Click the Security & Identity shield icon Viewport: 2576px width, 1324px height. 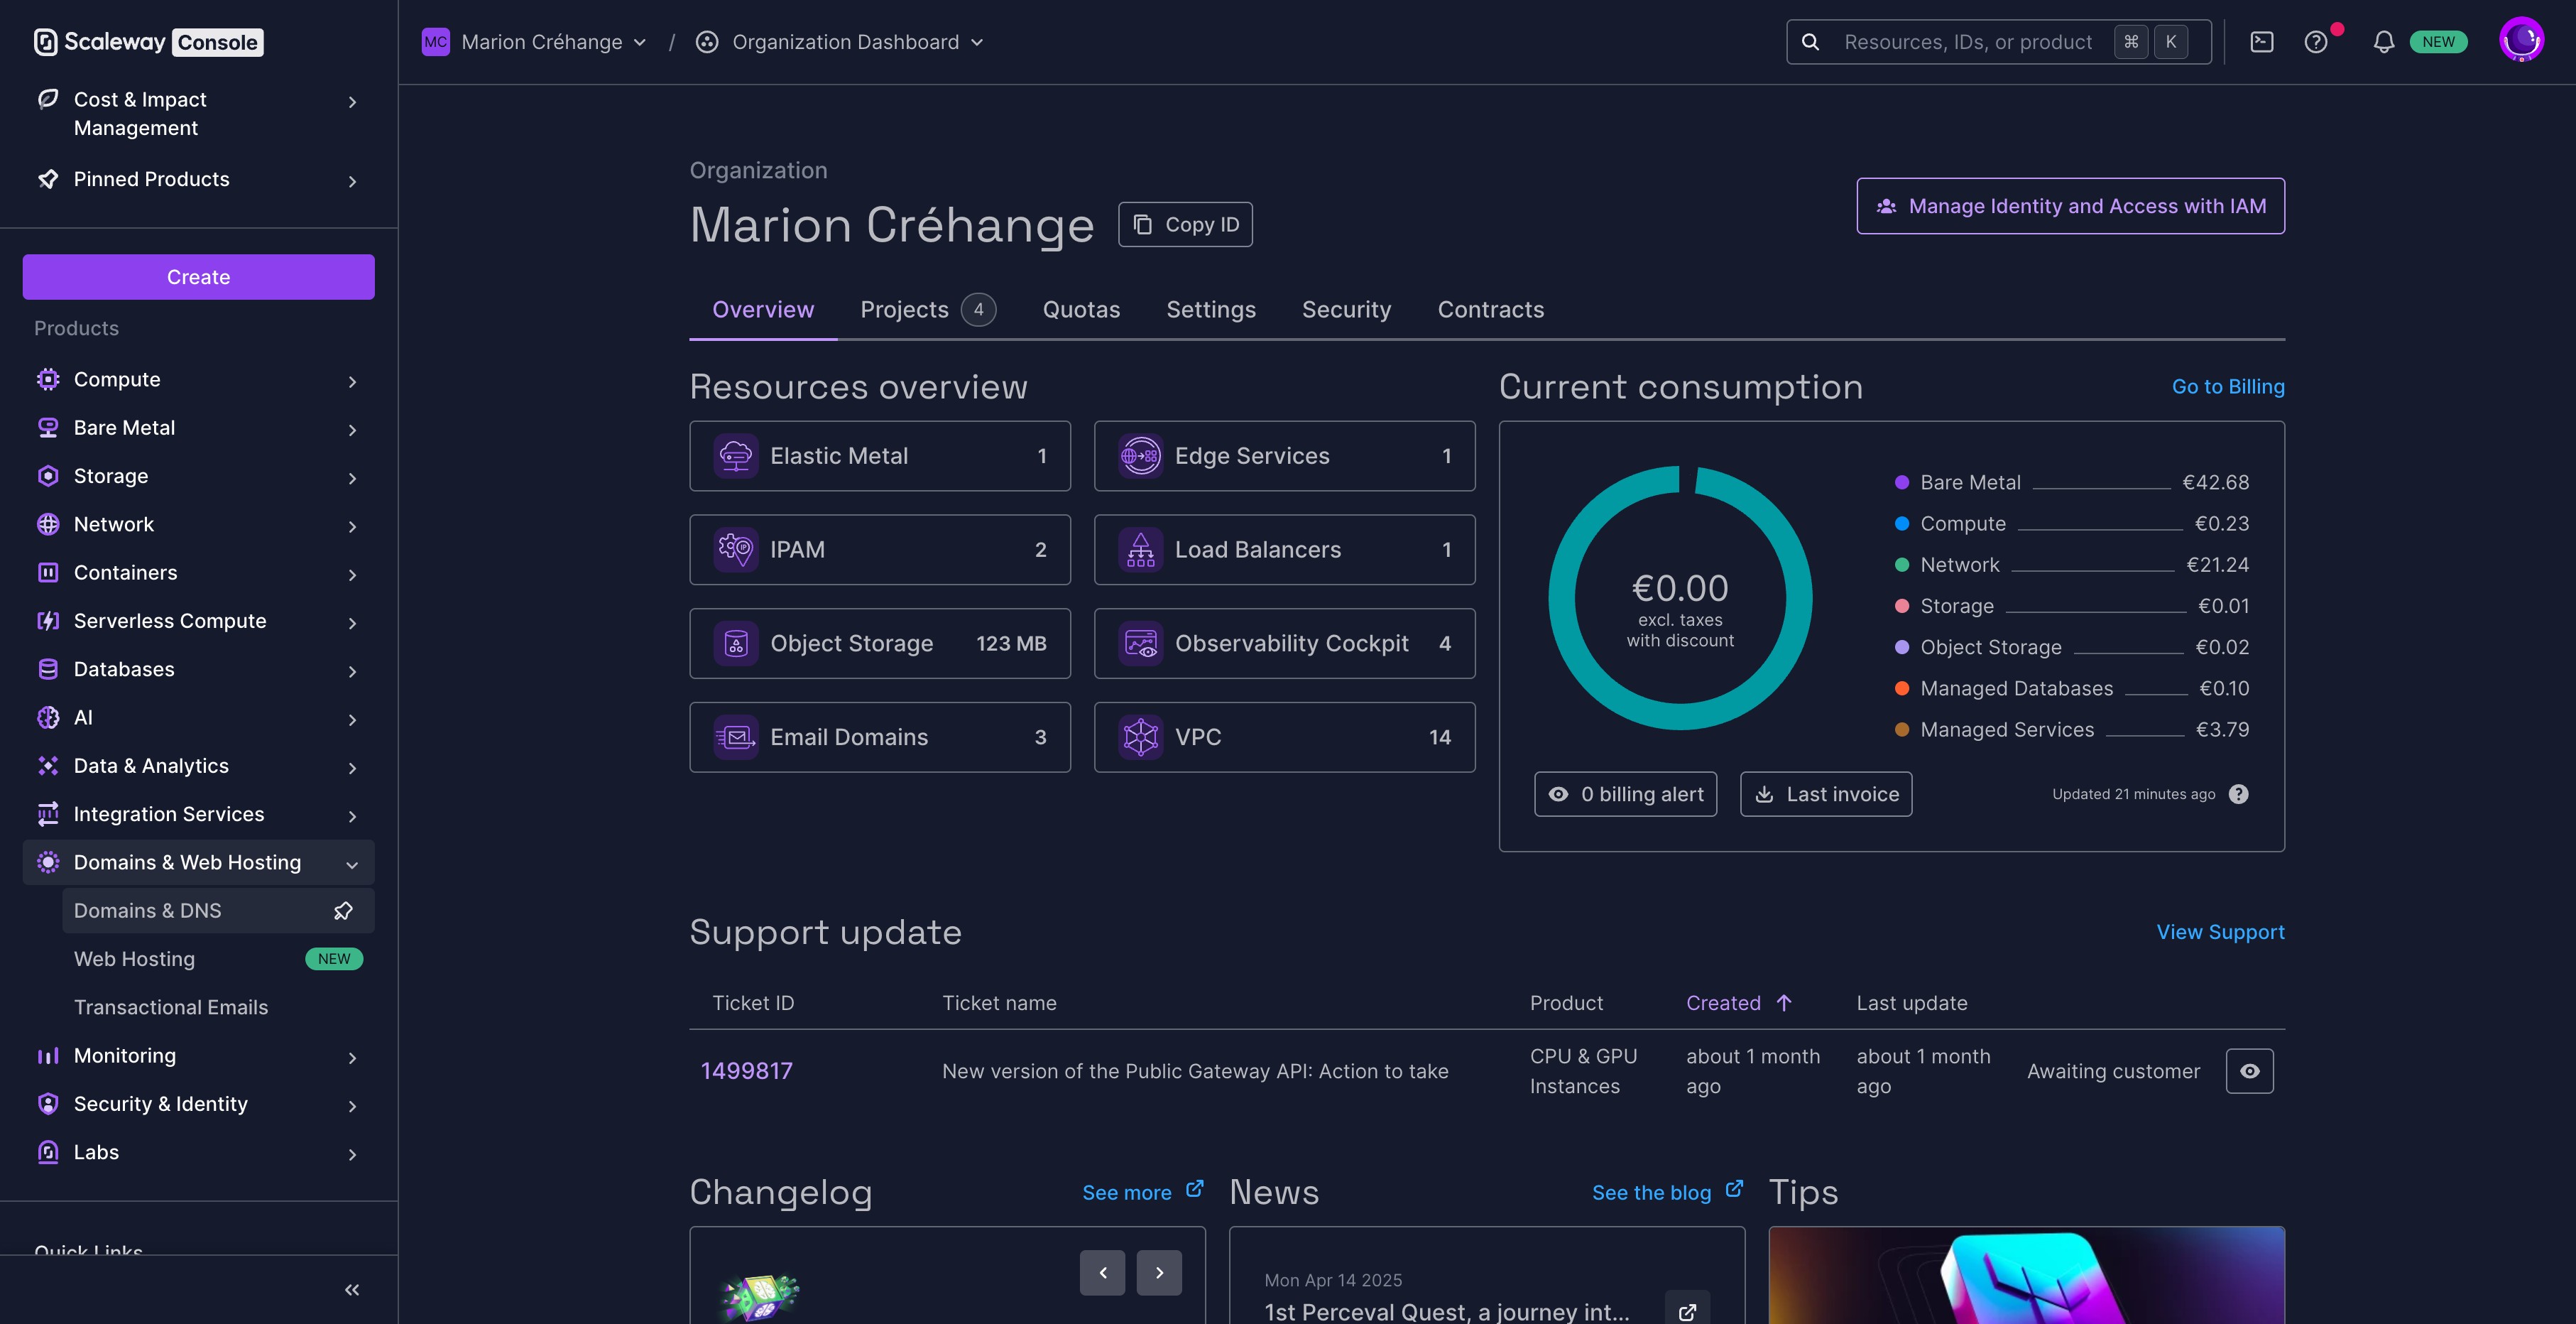(48, 1104)
